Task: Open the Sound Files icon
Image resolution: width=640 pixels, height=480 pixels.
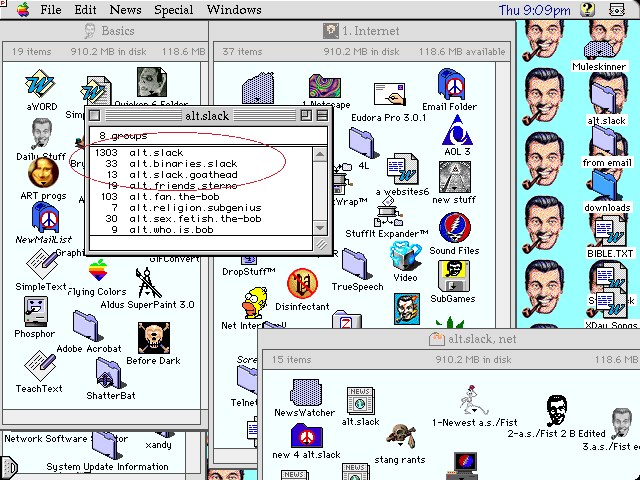Action: (455, 228)
